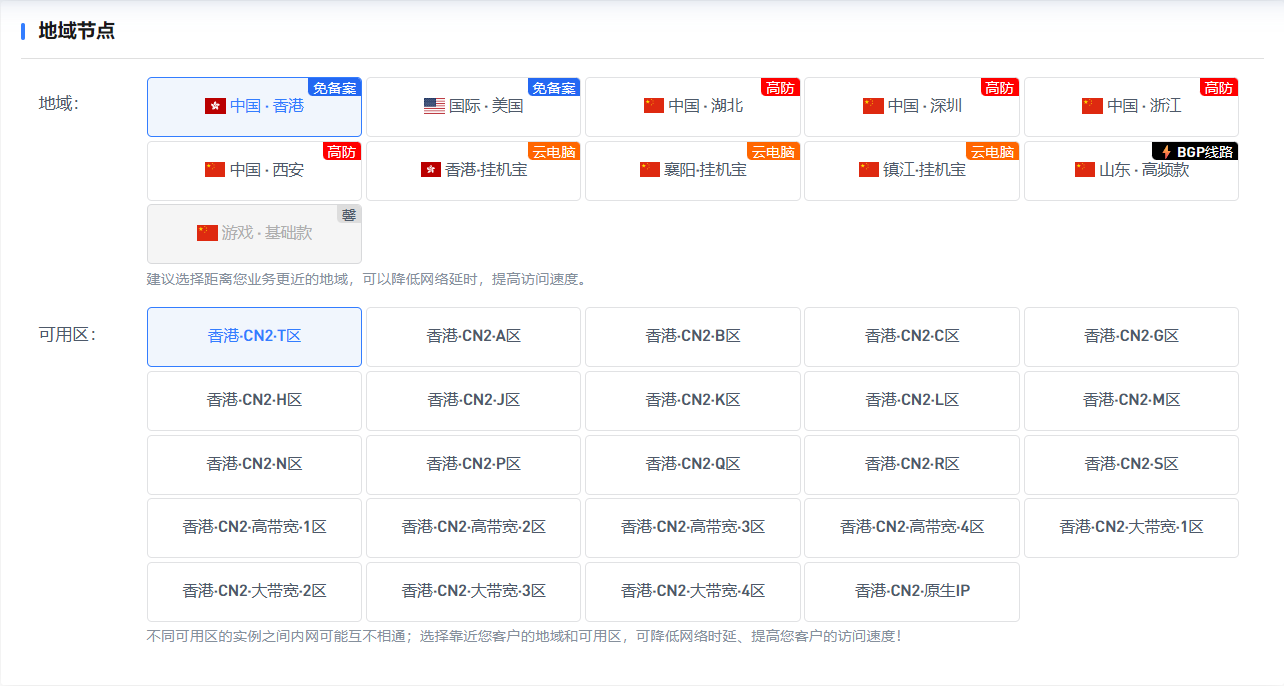Switch to zone 香港·CN2·R区
Screen dimensions: 1284x686
click(912, 465)
